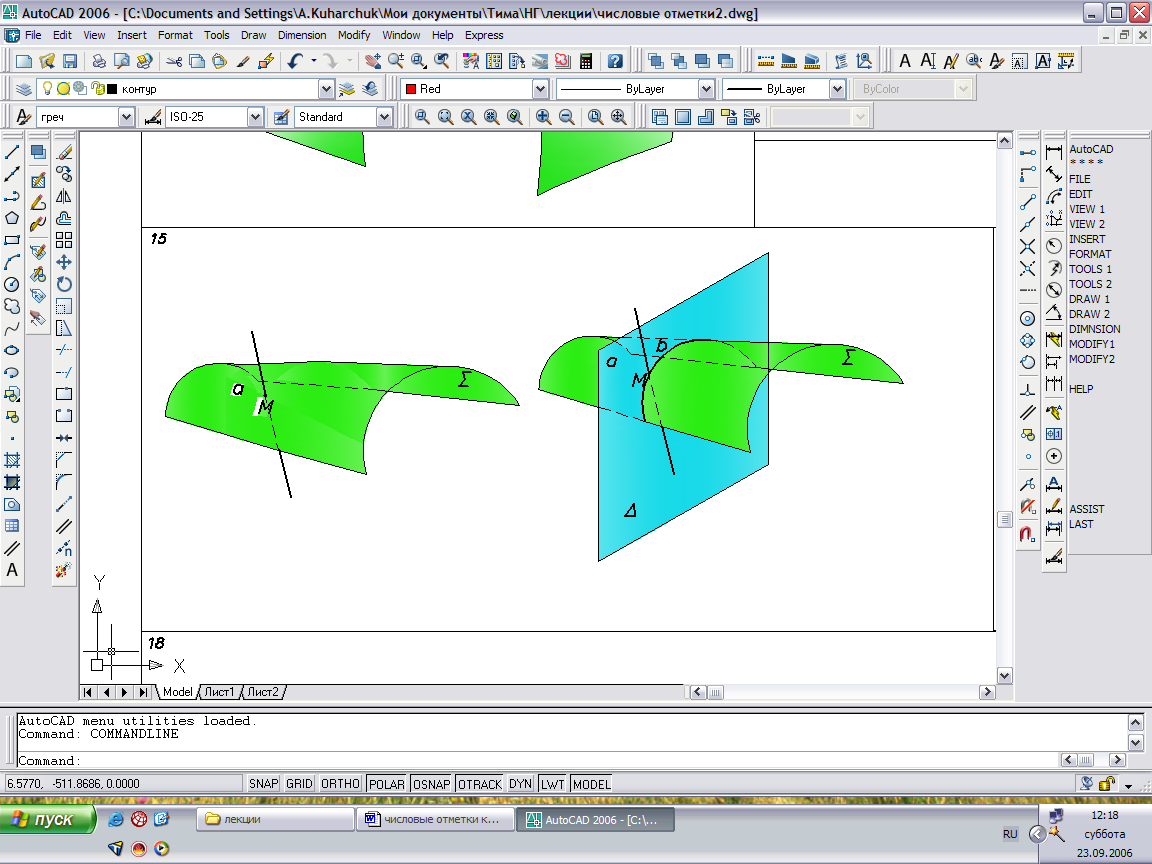Viewport: 1152px width, 864px height.
Task: Toggle OTRACK object snap tracking
Action: click(480, 784)
